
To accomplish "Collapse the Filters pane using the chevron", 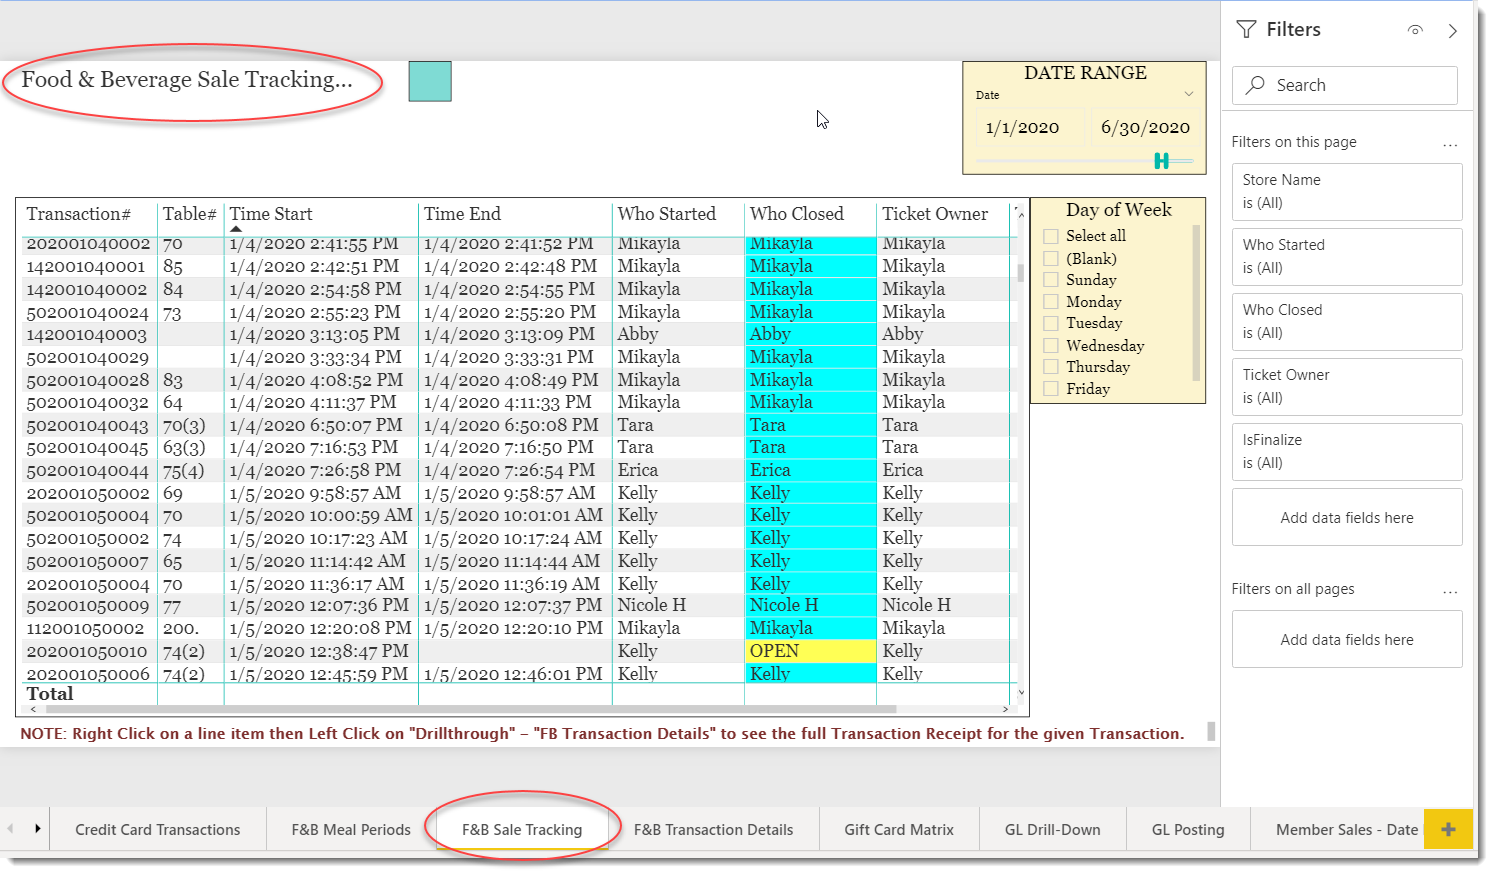I will point(1453,30).
